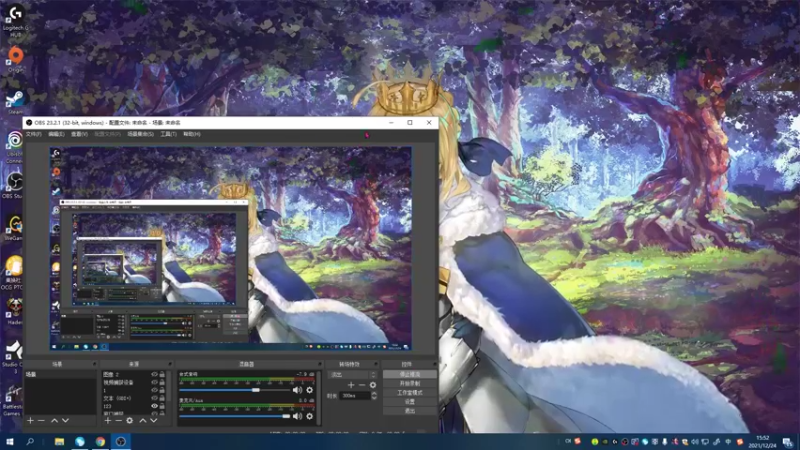Move the scene up in the Scenes panel
The width and height of the screenshot is (800, 450).
[54, 420]
